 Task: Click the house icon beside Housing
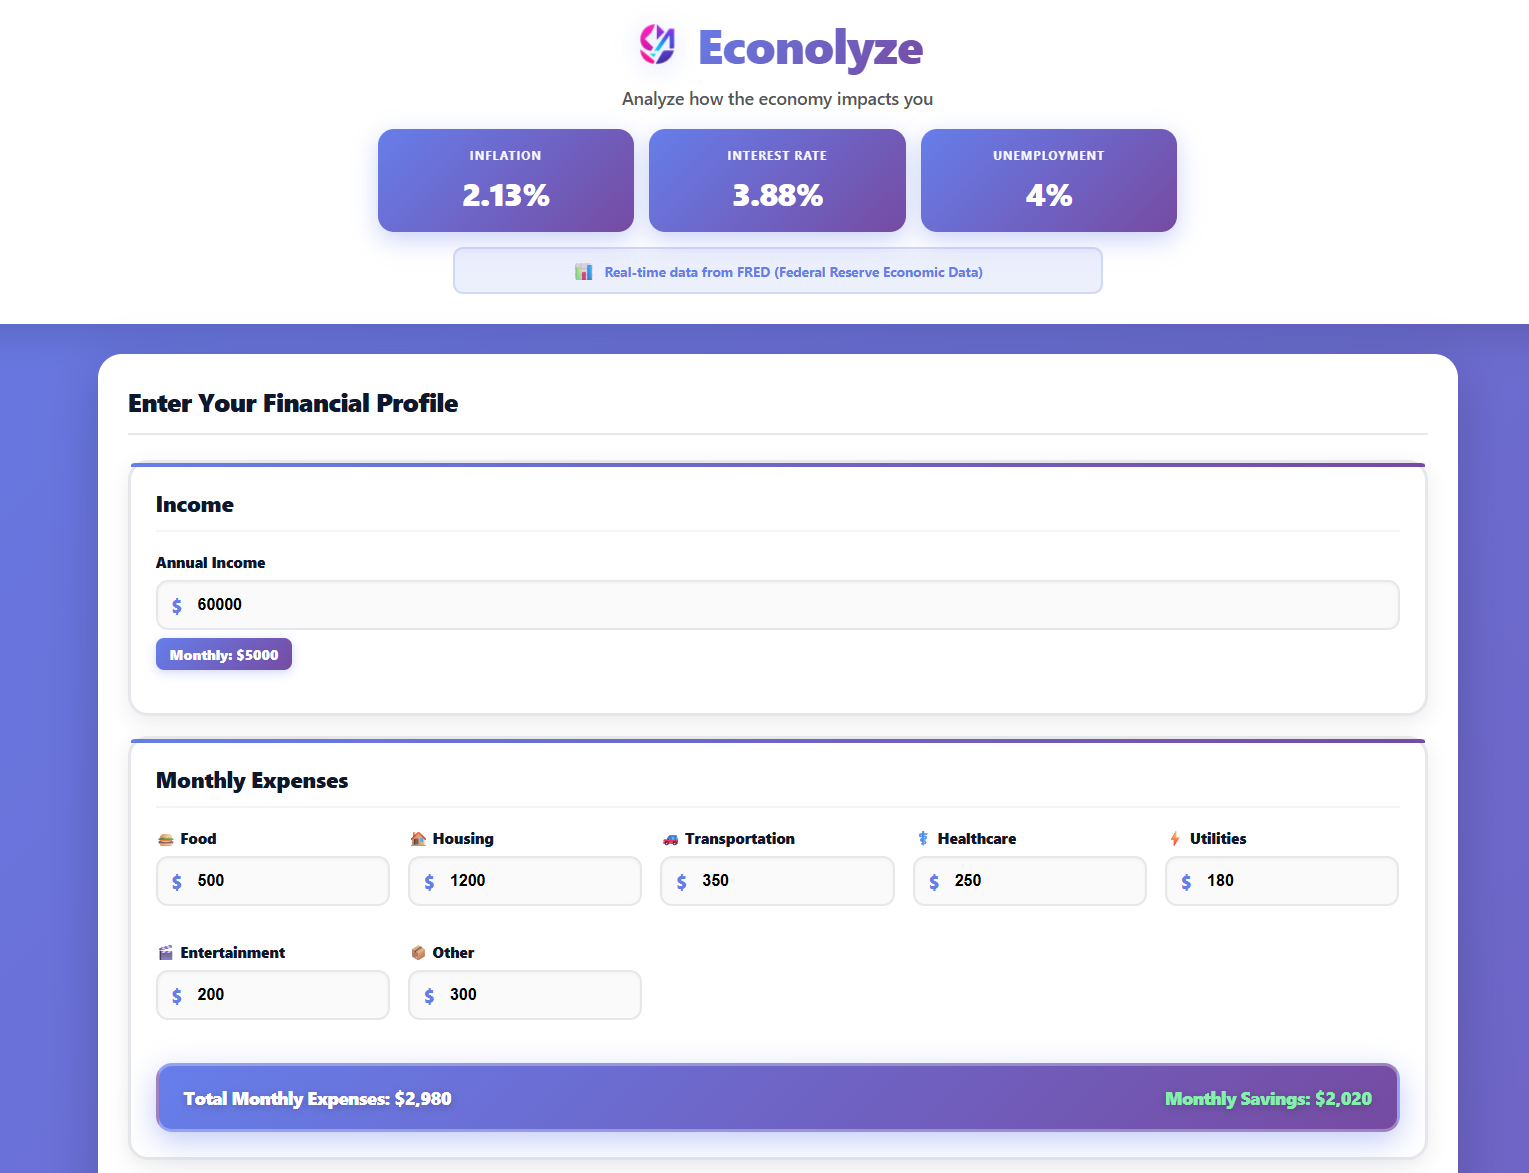click(x=418, y=838)
